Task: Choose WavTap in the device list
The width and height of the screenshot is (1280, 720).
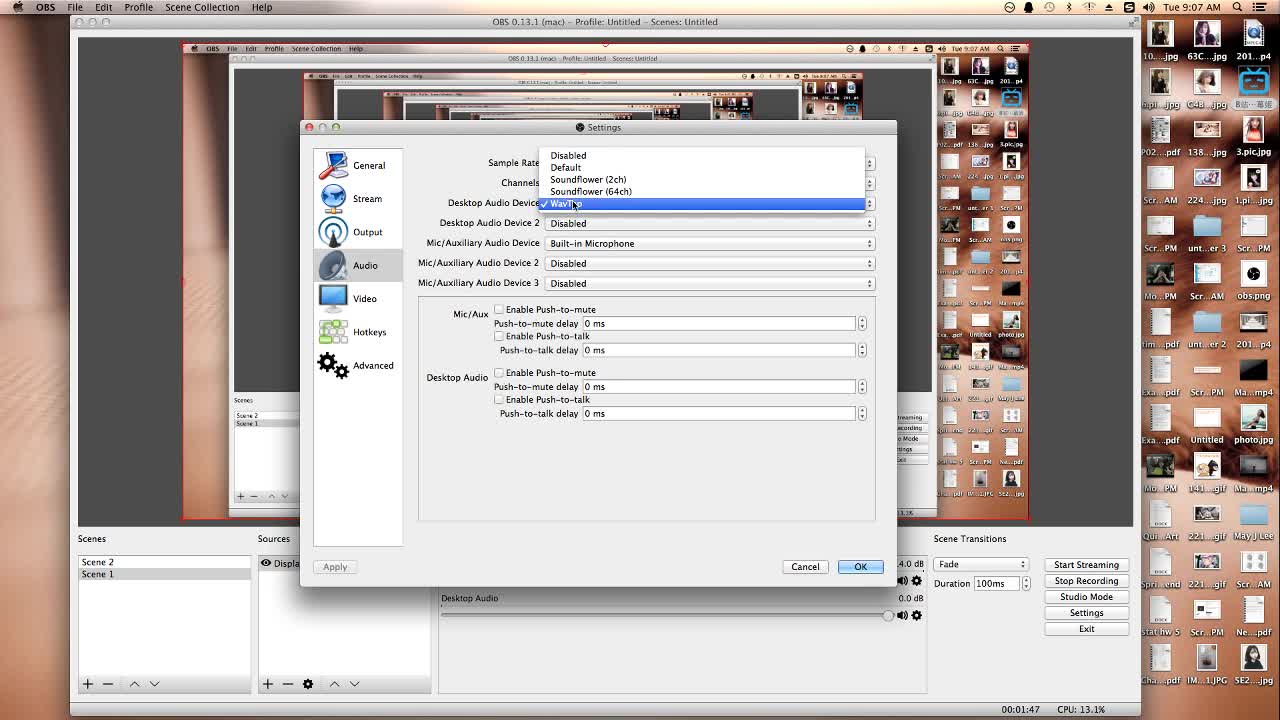Action: point(702,204)
